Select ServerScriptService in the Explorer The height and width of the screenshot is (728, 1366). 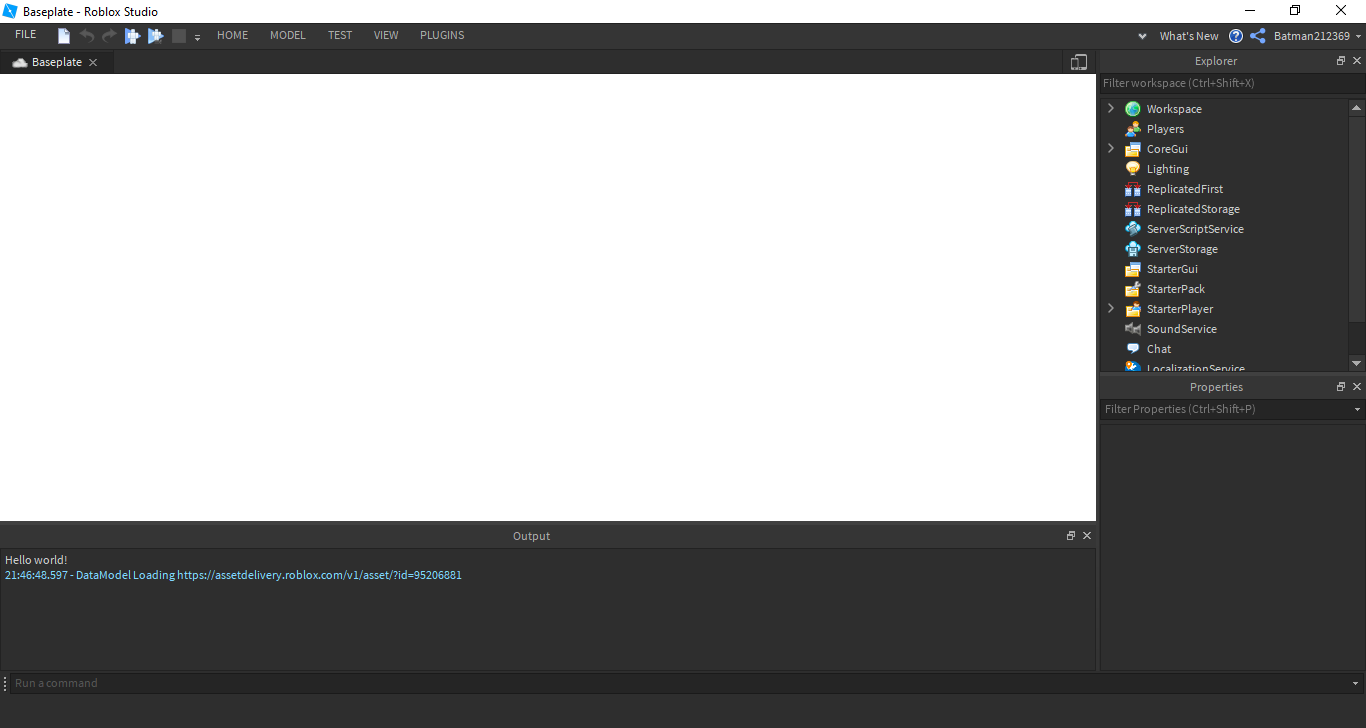tap(1195, 229)
